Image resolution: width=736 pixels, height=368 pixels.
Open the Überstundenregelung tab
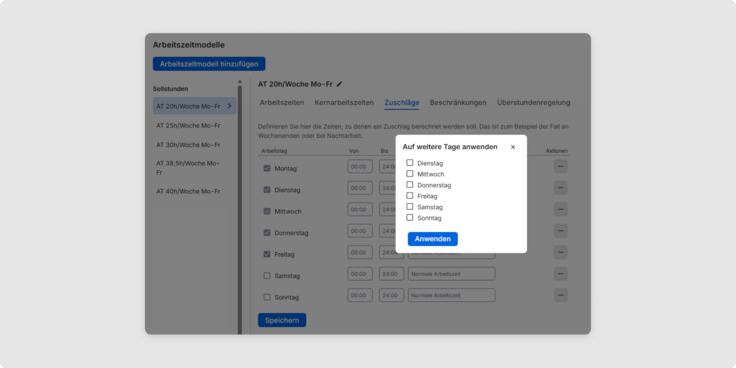click(x=534, y=102)
